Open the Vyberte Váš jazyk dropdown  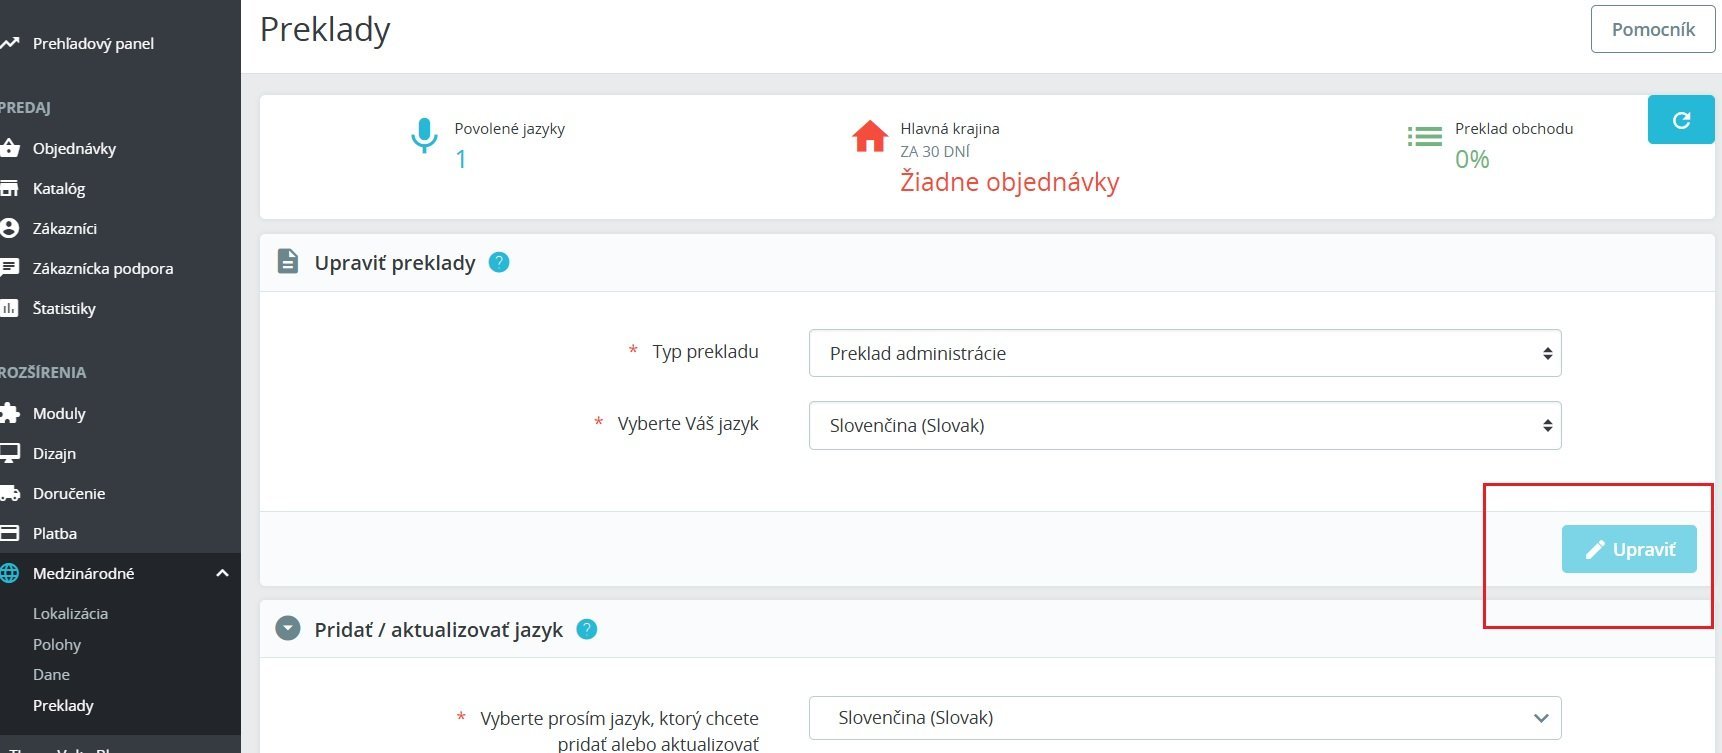(x=1184, y=425)
